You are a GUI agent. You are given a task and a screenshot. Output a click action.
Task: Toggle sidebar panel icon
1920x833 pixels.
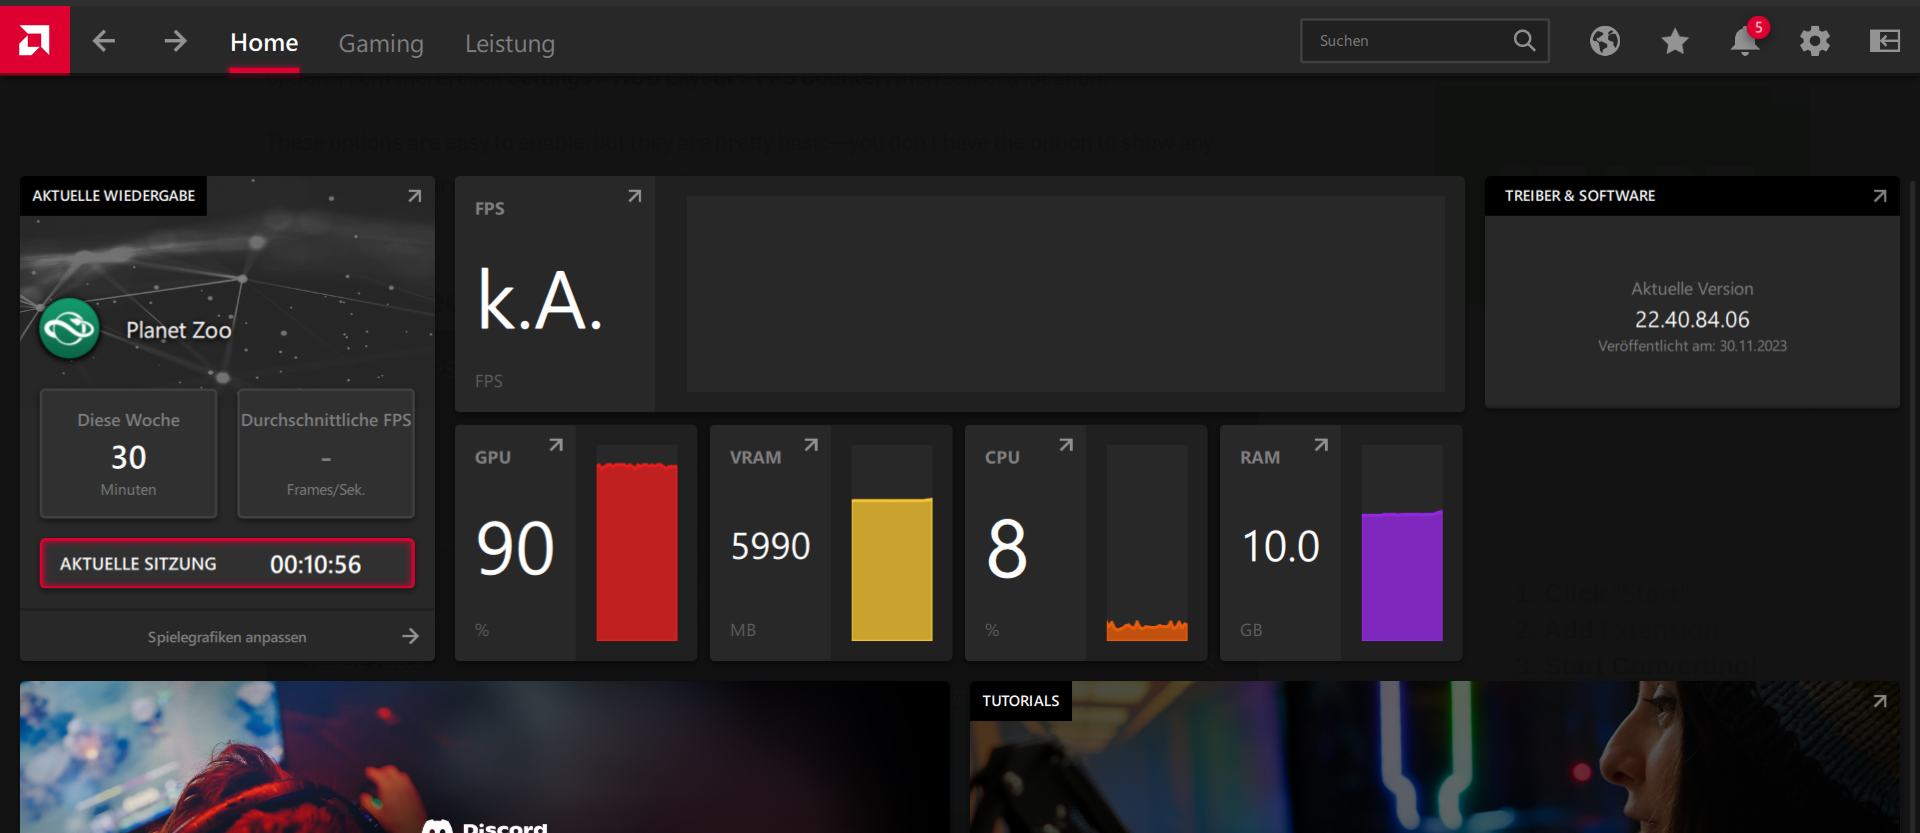[x=1885, y=41]
